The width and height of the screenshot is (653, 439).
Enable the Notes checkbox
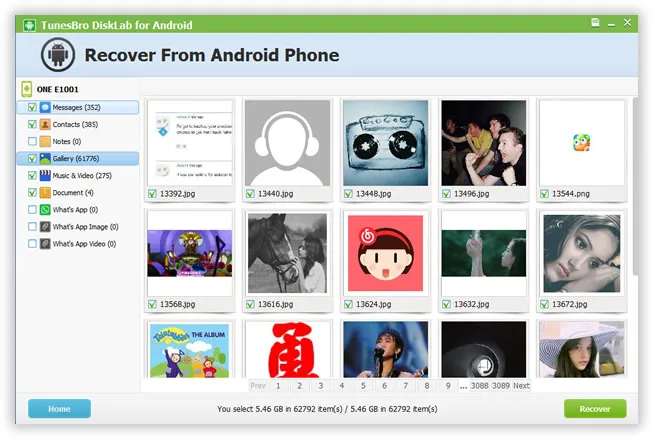click(x=32, y=141)
